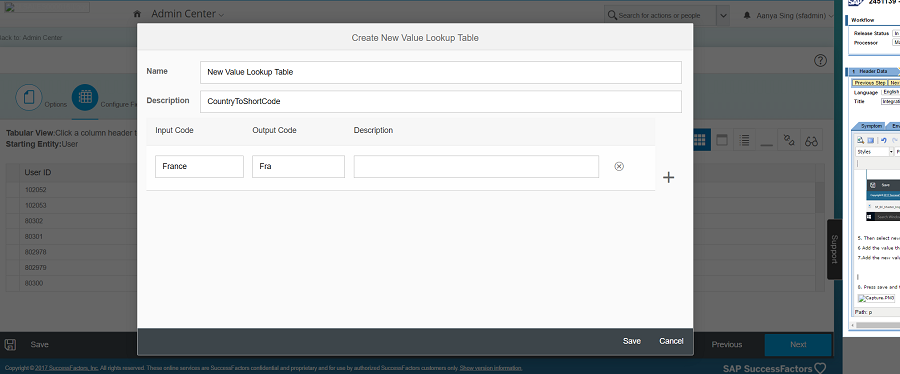This screenshot has height=374, width=900.
Task: Click the search magnifier icon
Action: click(x=612, y=15)
